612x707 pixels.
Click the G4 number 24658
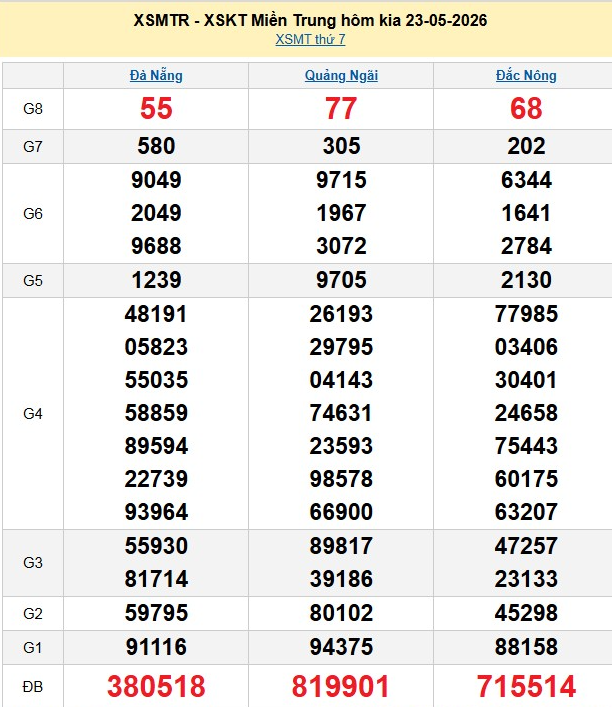coord(526,413)
